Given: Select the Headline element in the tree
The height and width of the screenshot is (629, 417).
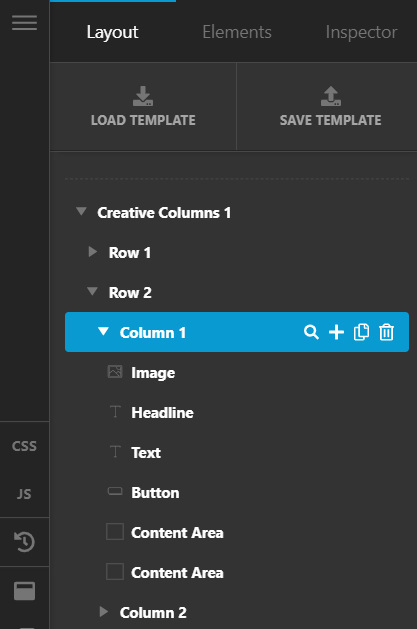Looking at the screenshot, I should [162, 413].
